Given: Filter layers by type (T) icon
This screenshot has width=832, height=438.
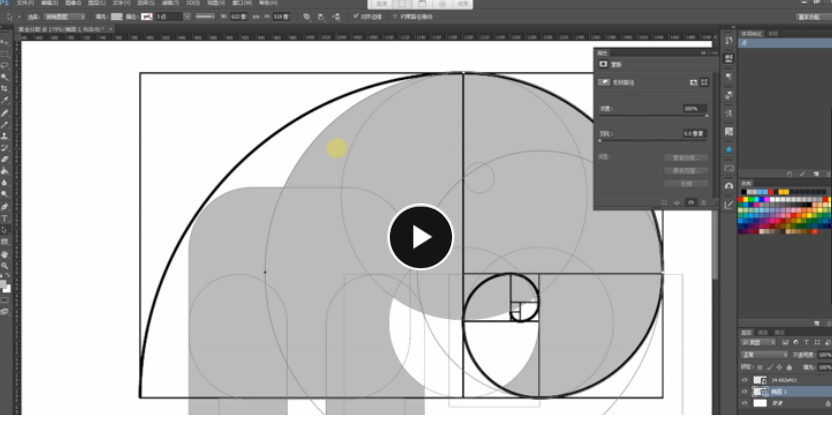Looking at the screenshot, I should pyautogui.click(x=807, y=342).
